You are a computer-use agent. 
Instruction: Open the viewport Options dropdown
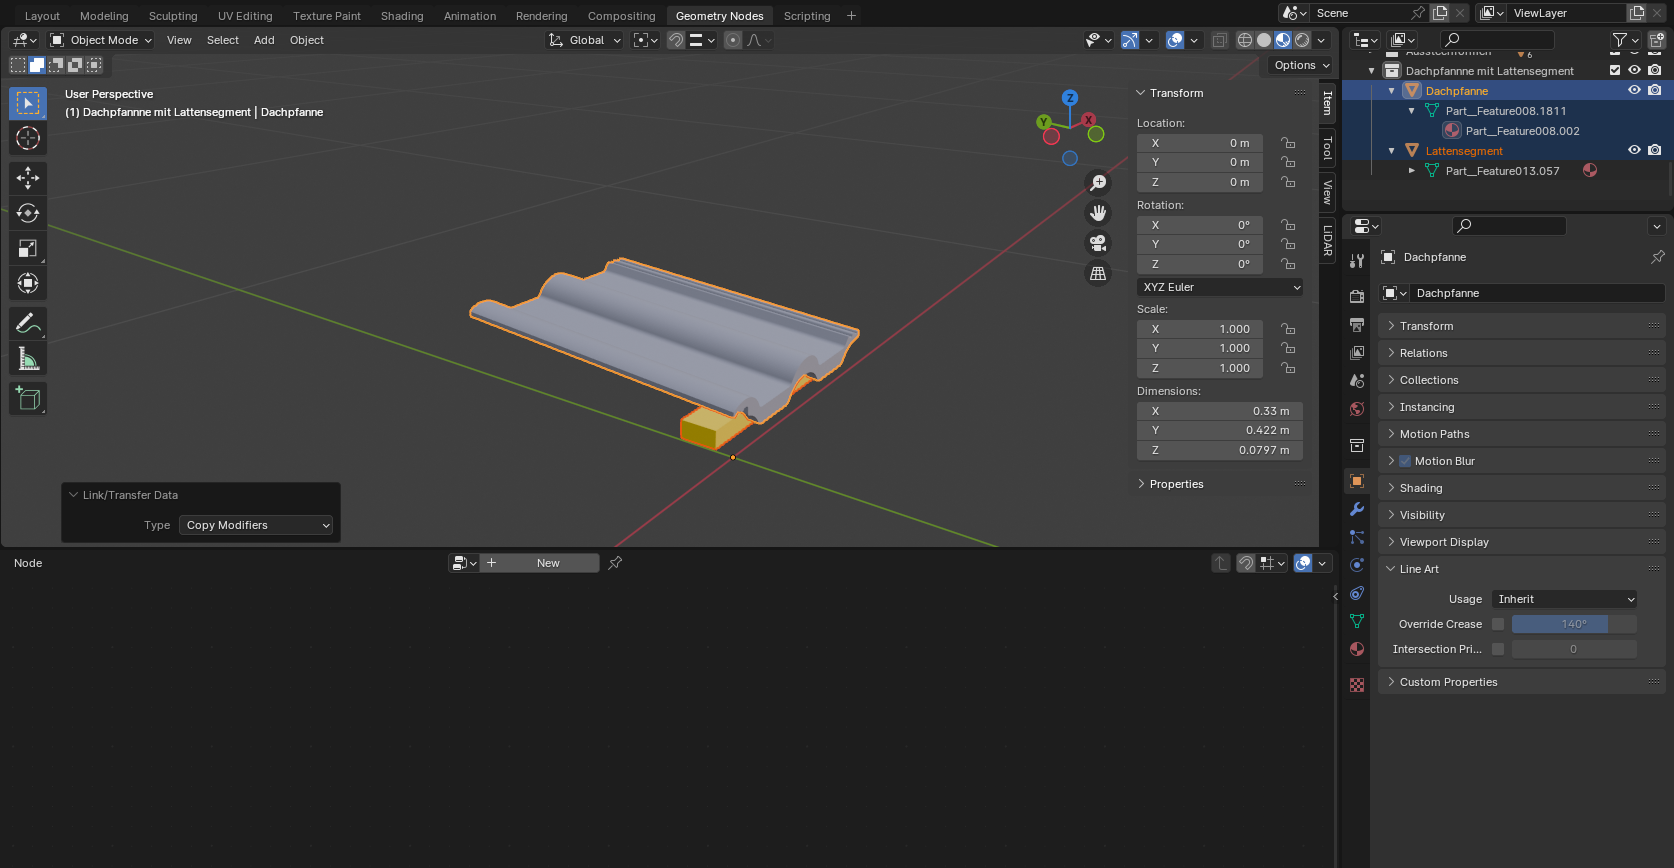(1301, 65)
